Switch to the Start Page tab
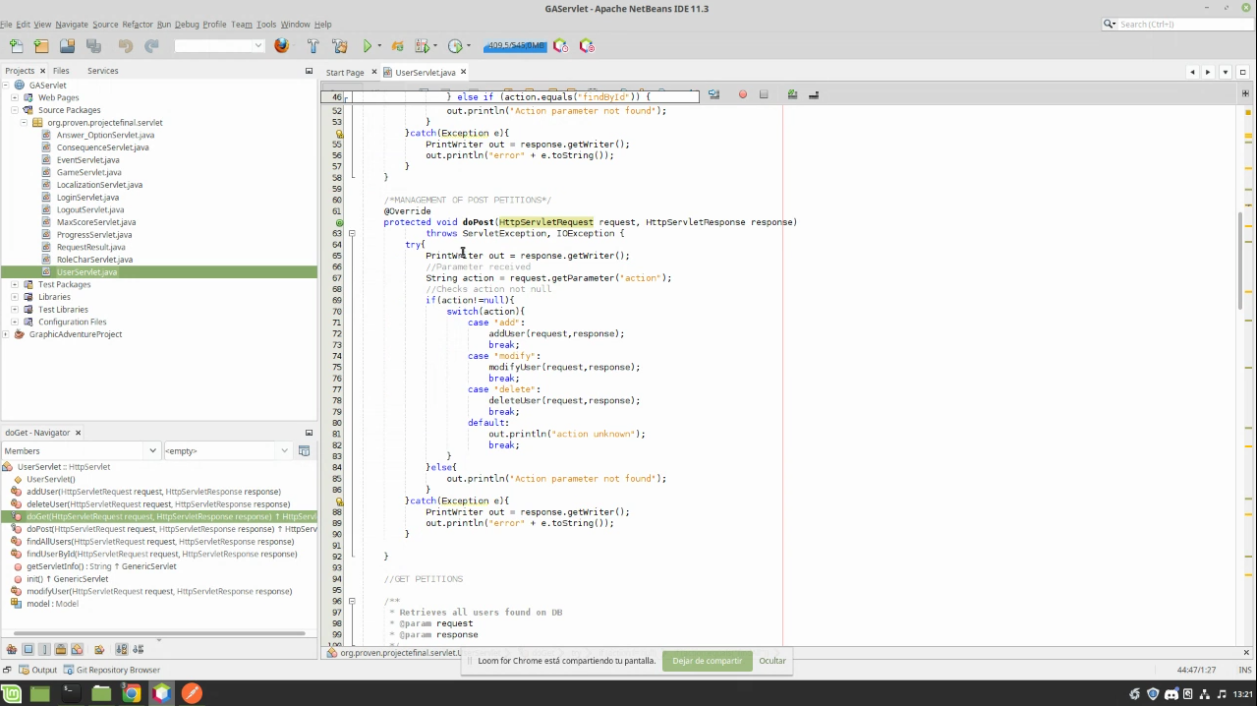The image size is (1257, 706). coord(343,72)
